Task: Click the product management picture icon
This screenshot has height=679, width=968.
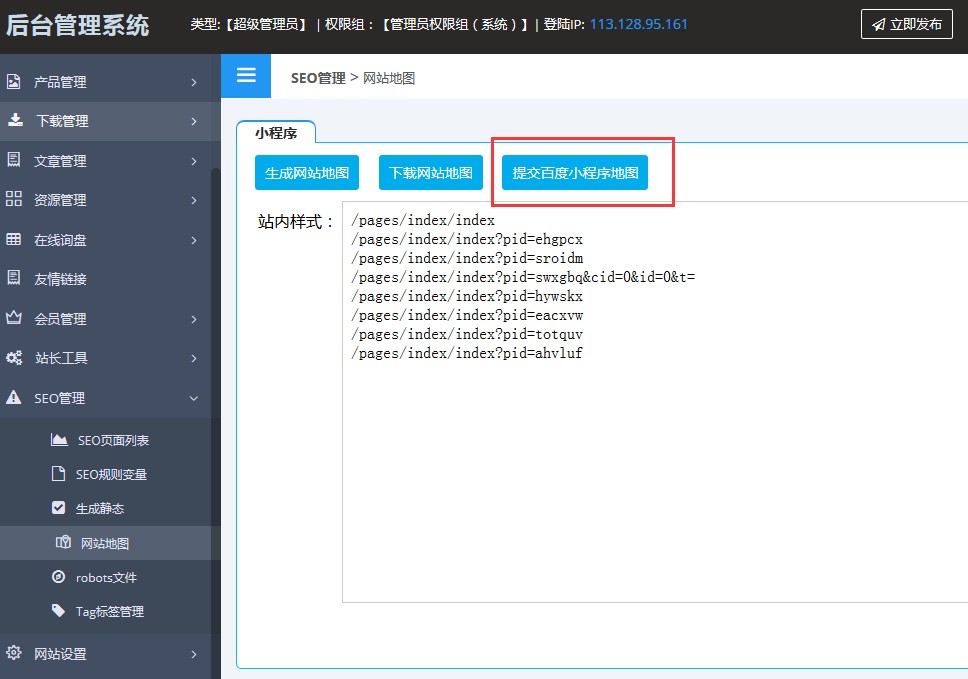Action: click(x=14, y=82)
